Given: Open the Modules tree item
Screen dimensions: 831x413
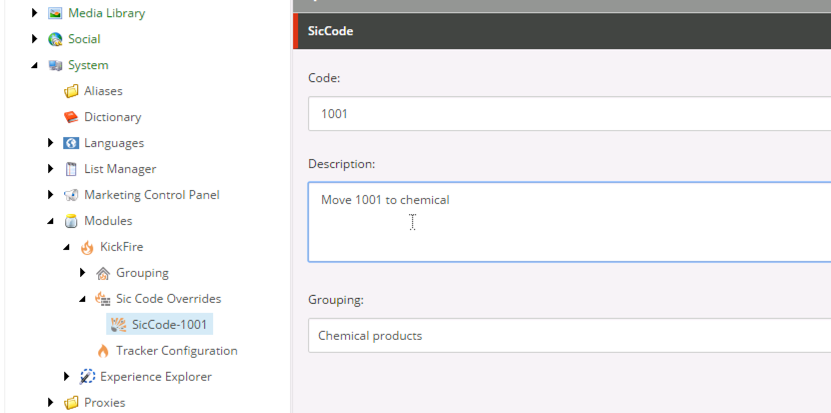Looking at the screenshot, I should tap(107, 221).
